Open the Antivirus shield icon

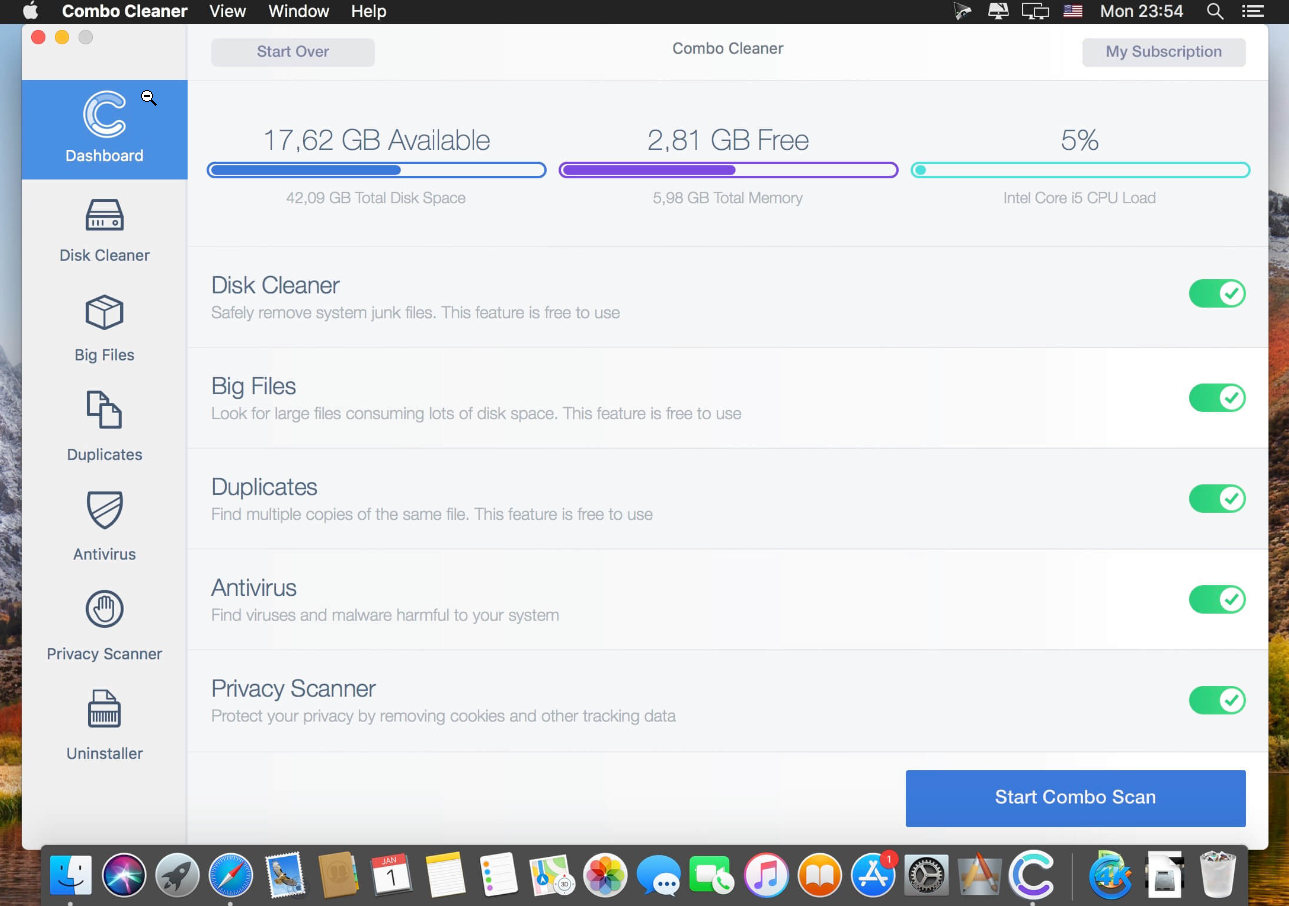point(104,511)
